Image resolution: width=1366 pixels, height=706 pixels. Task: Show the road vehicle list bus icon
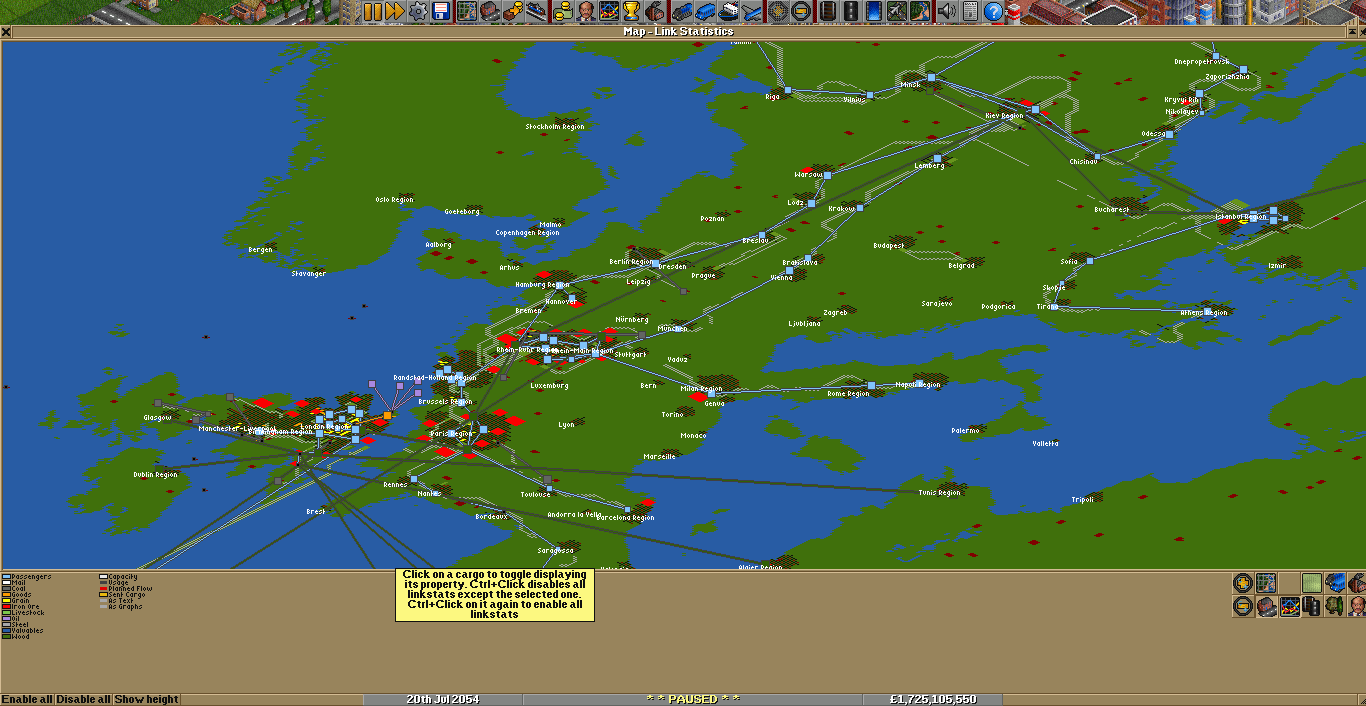705,11
